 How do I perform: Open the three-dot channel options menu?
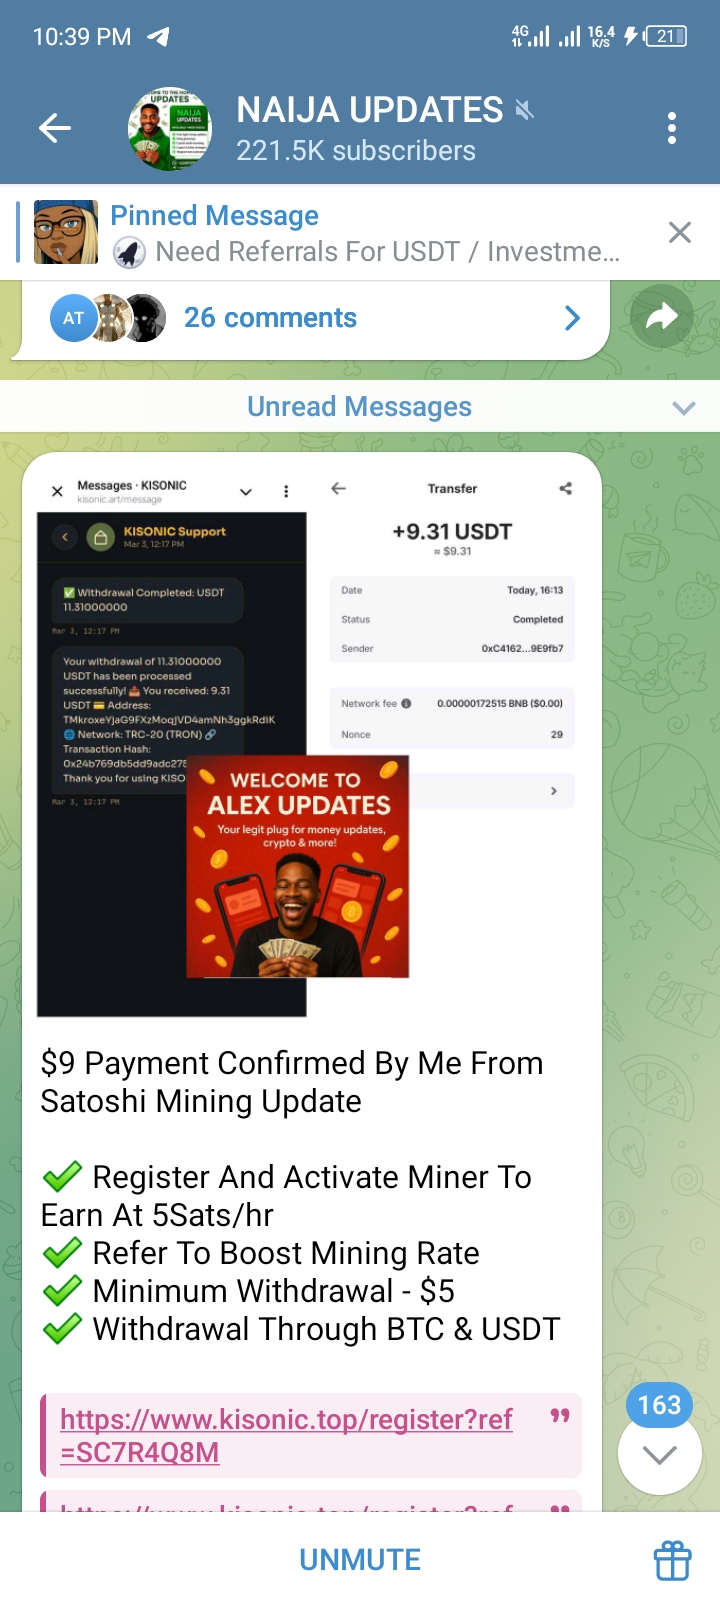point(672,128)
